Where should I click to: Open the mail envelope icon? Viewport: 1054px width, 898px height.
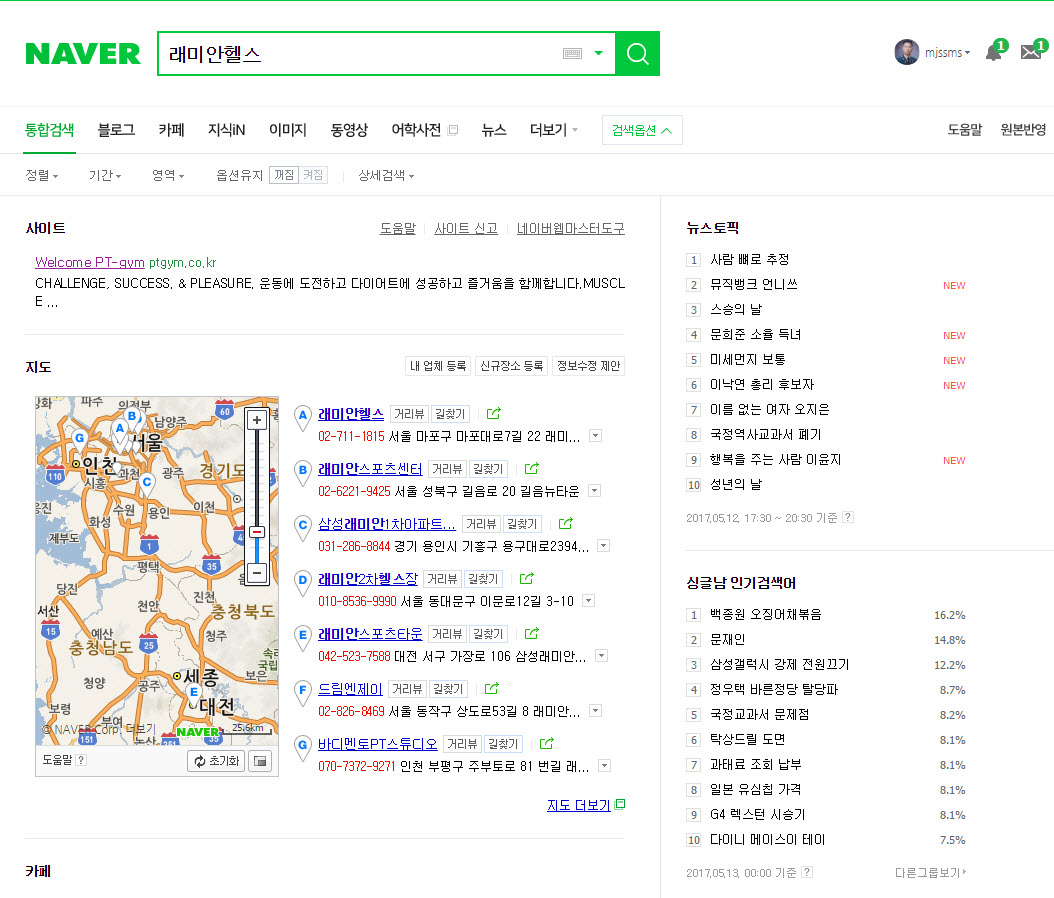pos(1030,52)
